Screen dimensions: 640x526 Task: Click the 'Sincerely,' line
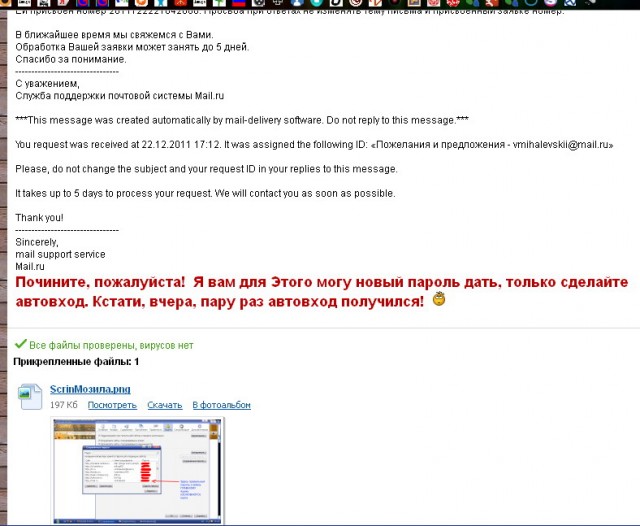tap(37, 242)
